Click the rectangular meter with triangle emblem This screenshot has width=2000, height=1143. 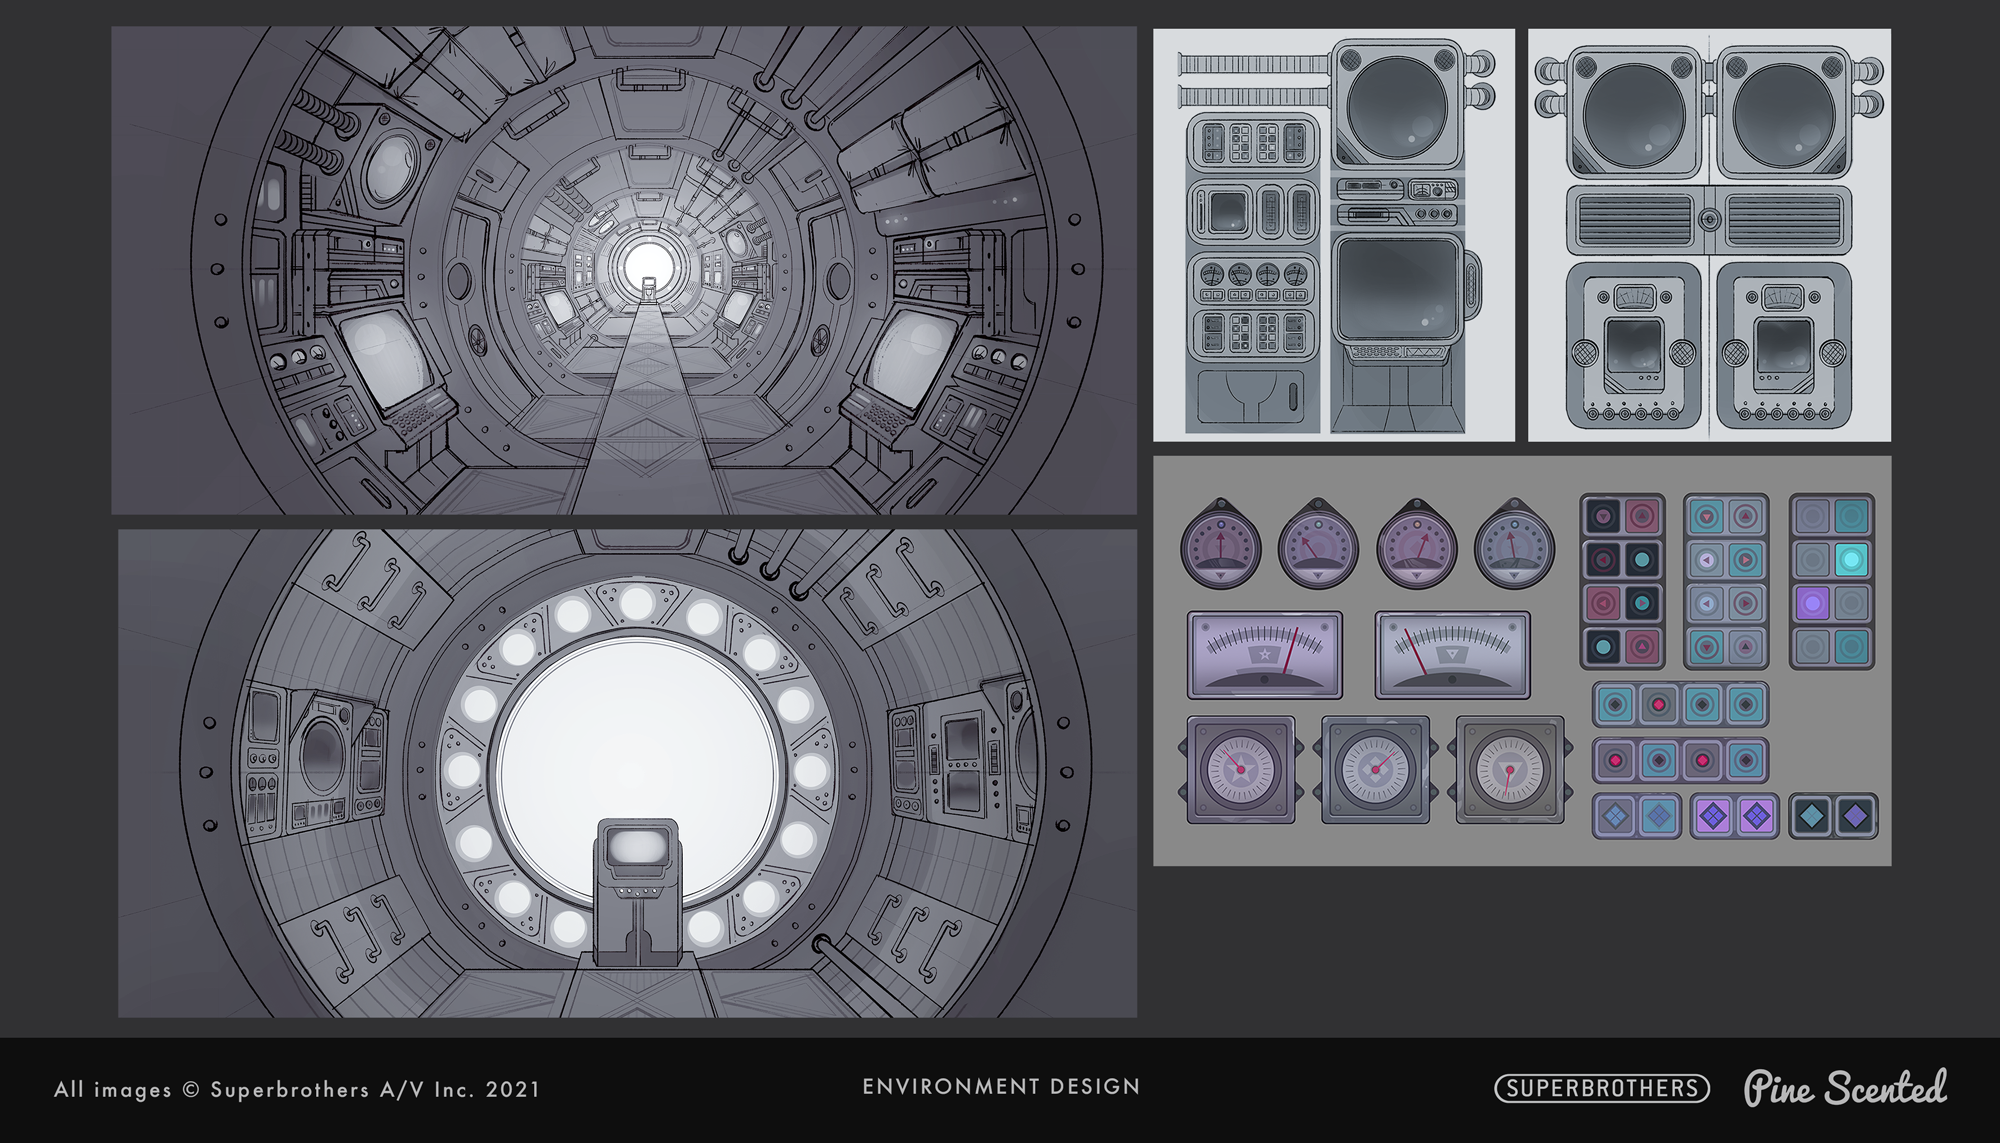pos(1452,655)
